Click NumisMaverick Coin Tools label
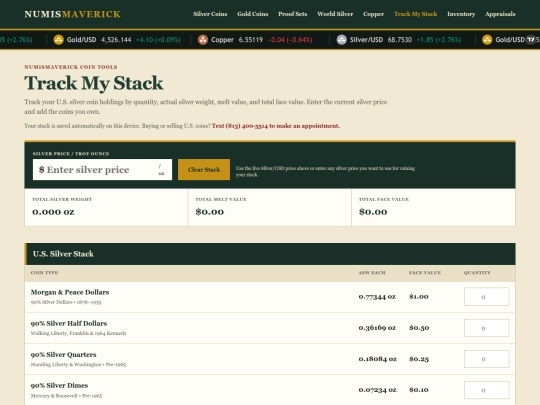540x405 pixels. tap(71, 67)
